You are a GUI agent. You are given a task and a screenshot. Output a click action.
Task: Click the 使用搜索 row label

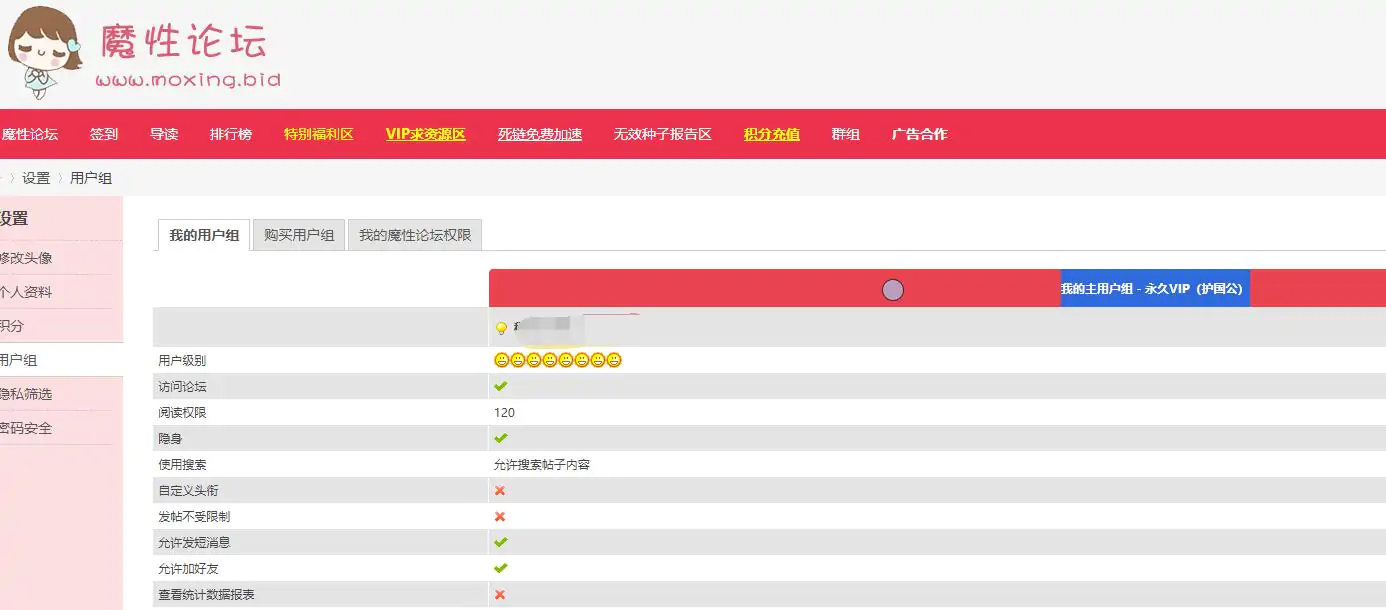pos(182,464)
